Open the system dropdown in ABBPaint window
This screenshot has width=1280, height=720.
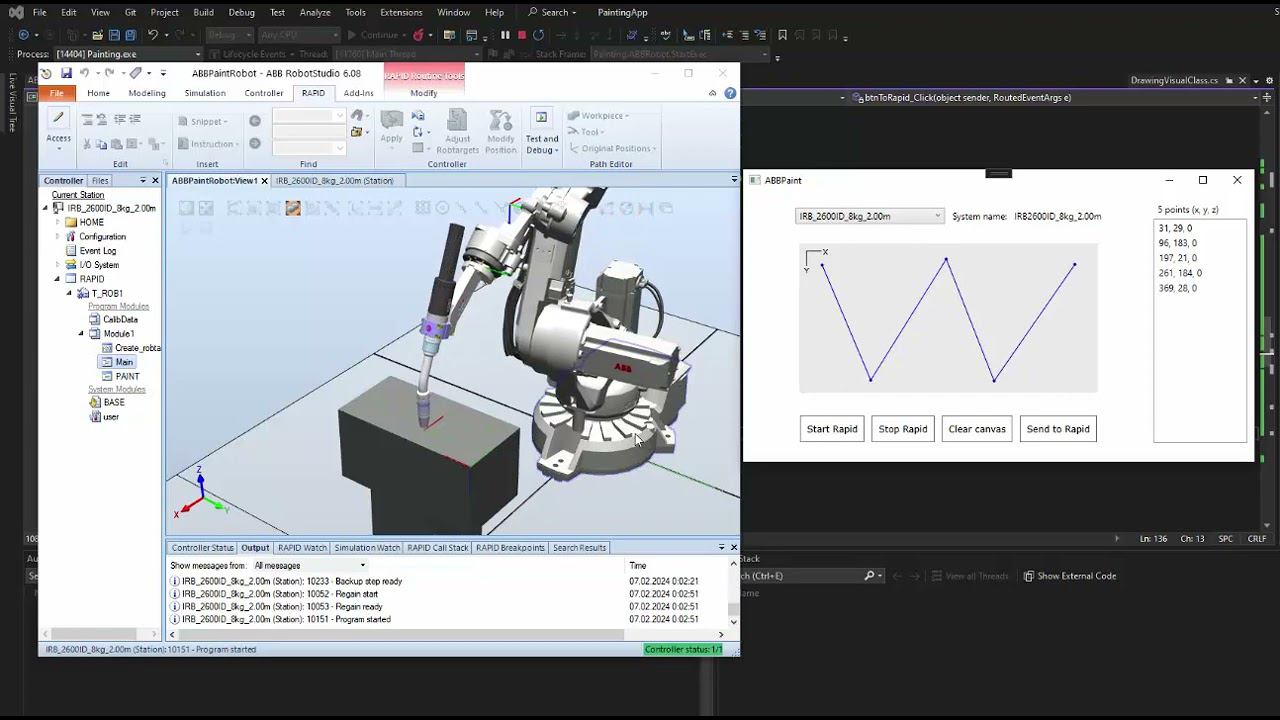point(937,216)
